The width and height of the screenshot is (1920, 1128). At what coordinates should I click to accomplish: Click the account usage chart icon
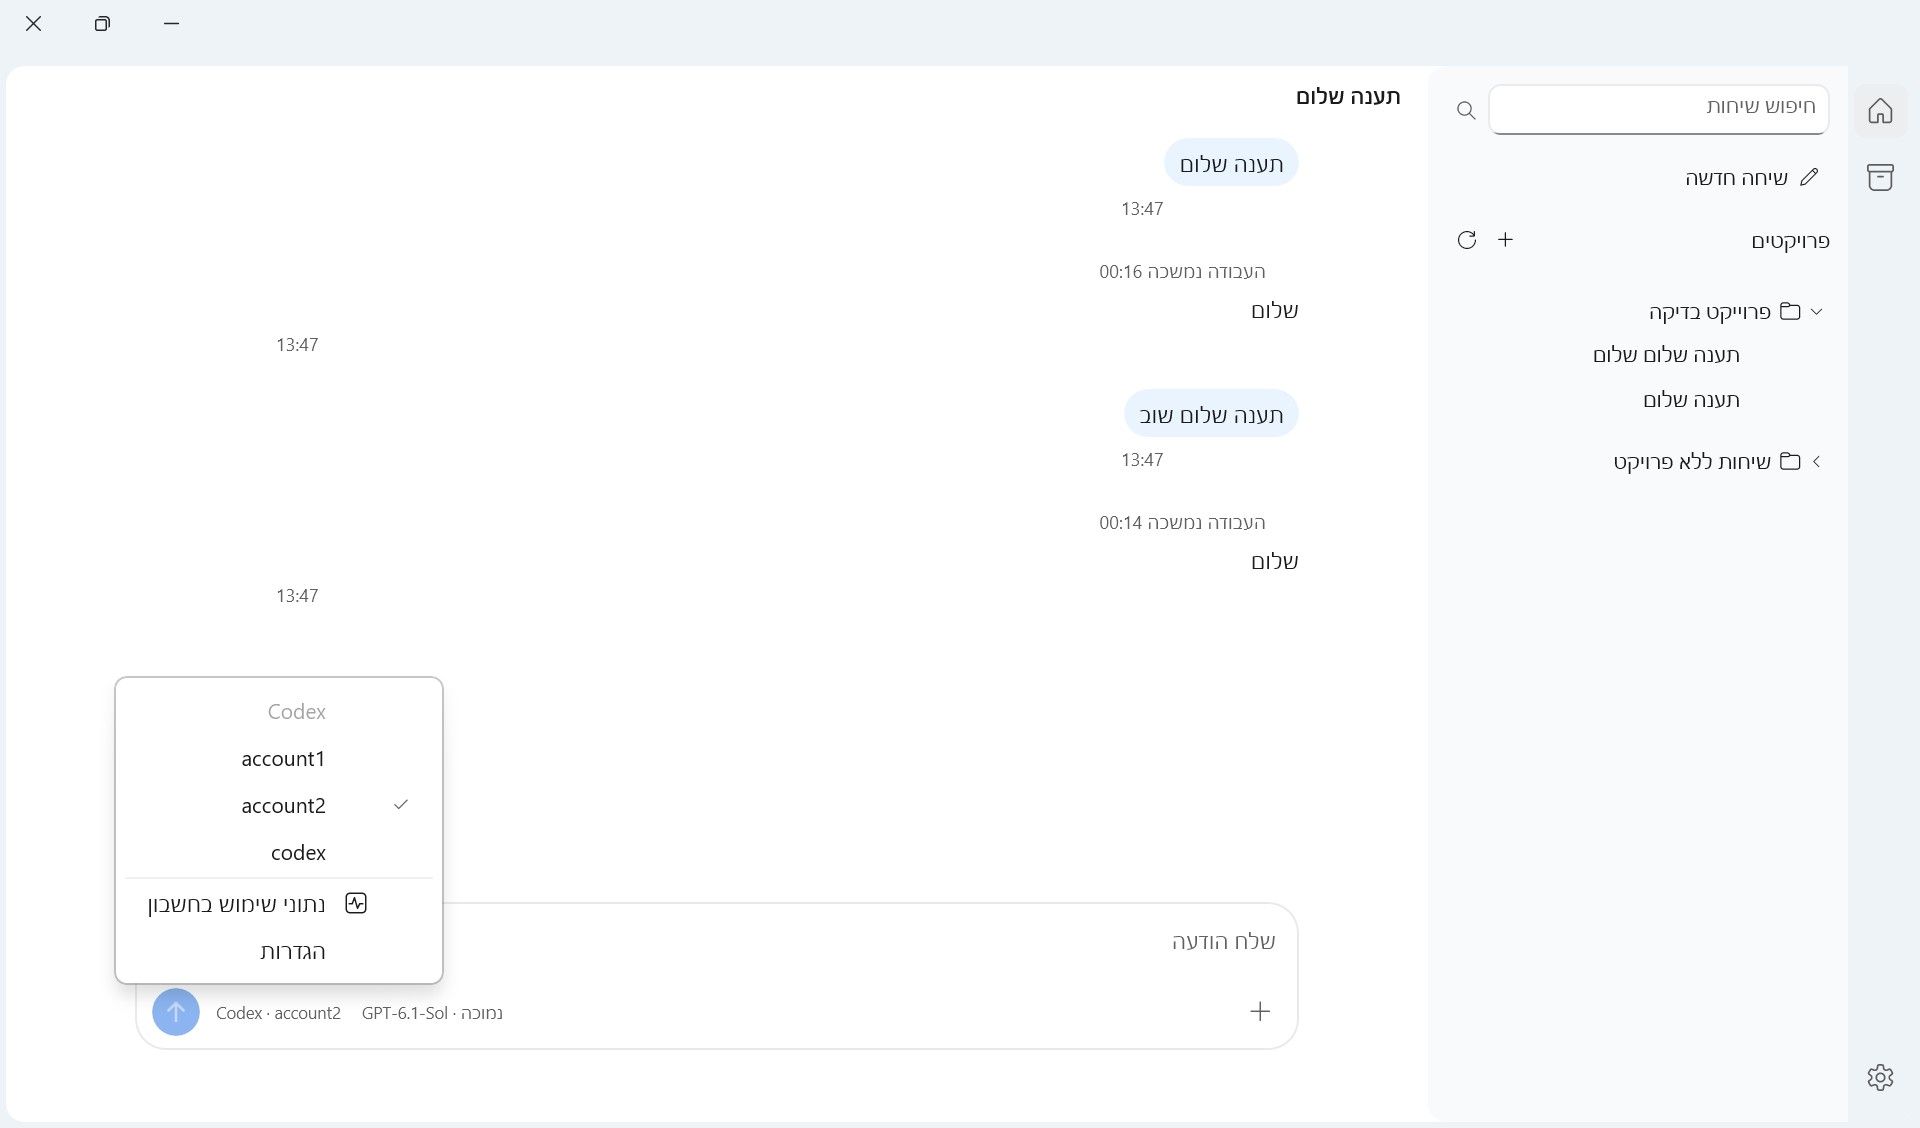point(356,903)
